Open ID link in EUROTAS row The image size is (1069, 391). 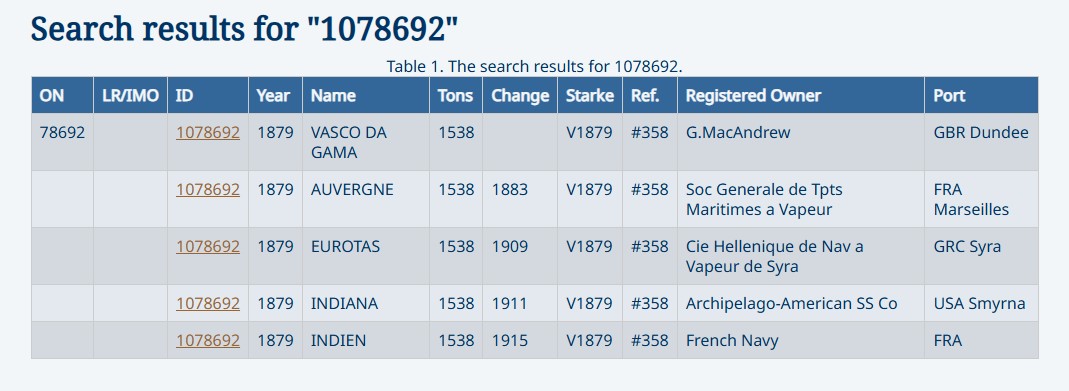[208, 247]
